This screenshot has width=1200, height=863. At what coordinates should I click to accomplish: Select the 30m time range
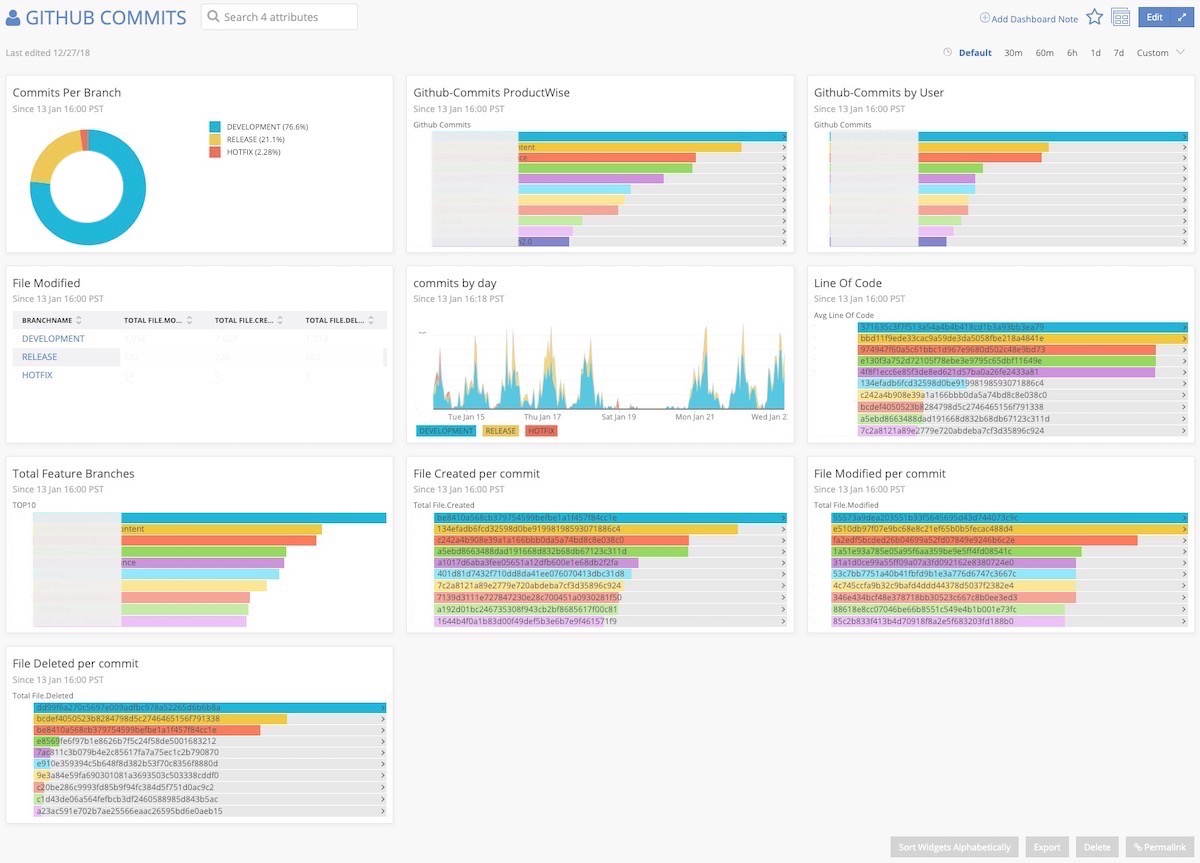tap(1013, 53)
